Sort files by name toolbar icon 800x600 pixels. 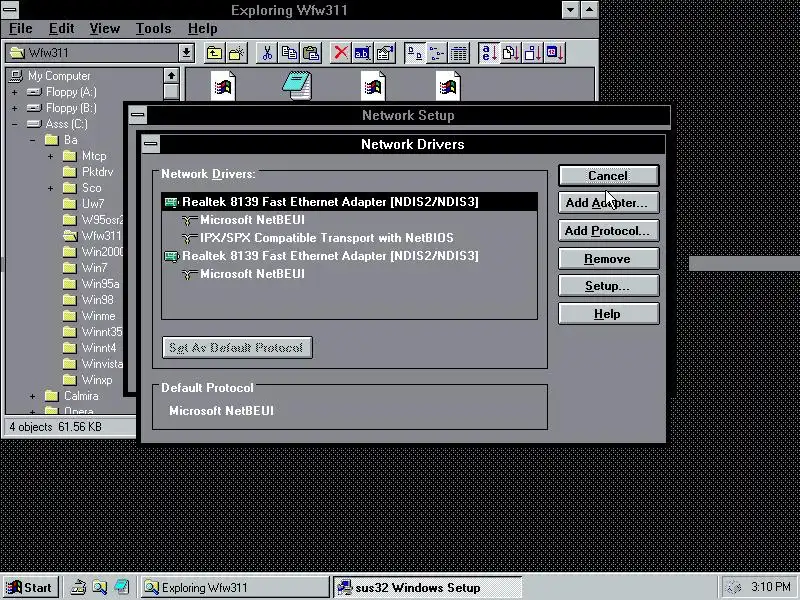pos(489,53)
